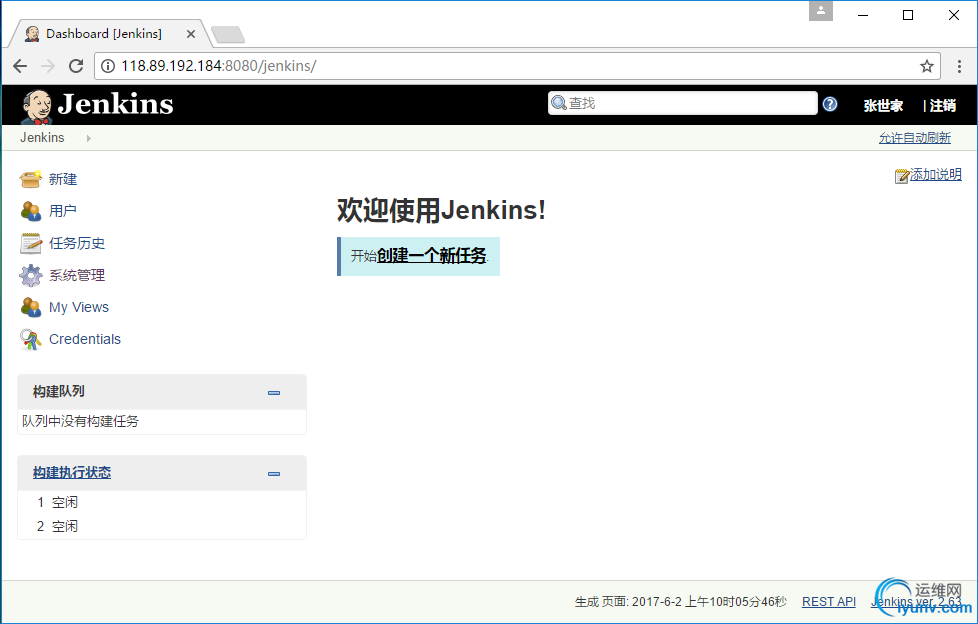Viewport: 978px width, 624px height.
Task: Open the REST API documentation link
Action: click(828, 601)
